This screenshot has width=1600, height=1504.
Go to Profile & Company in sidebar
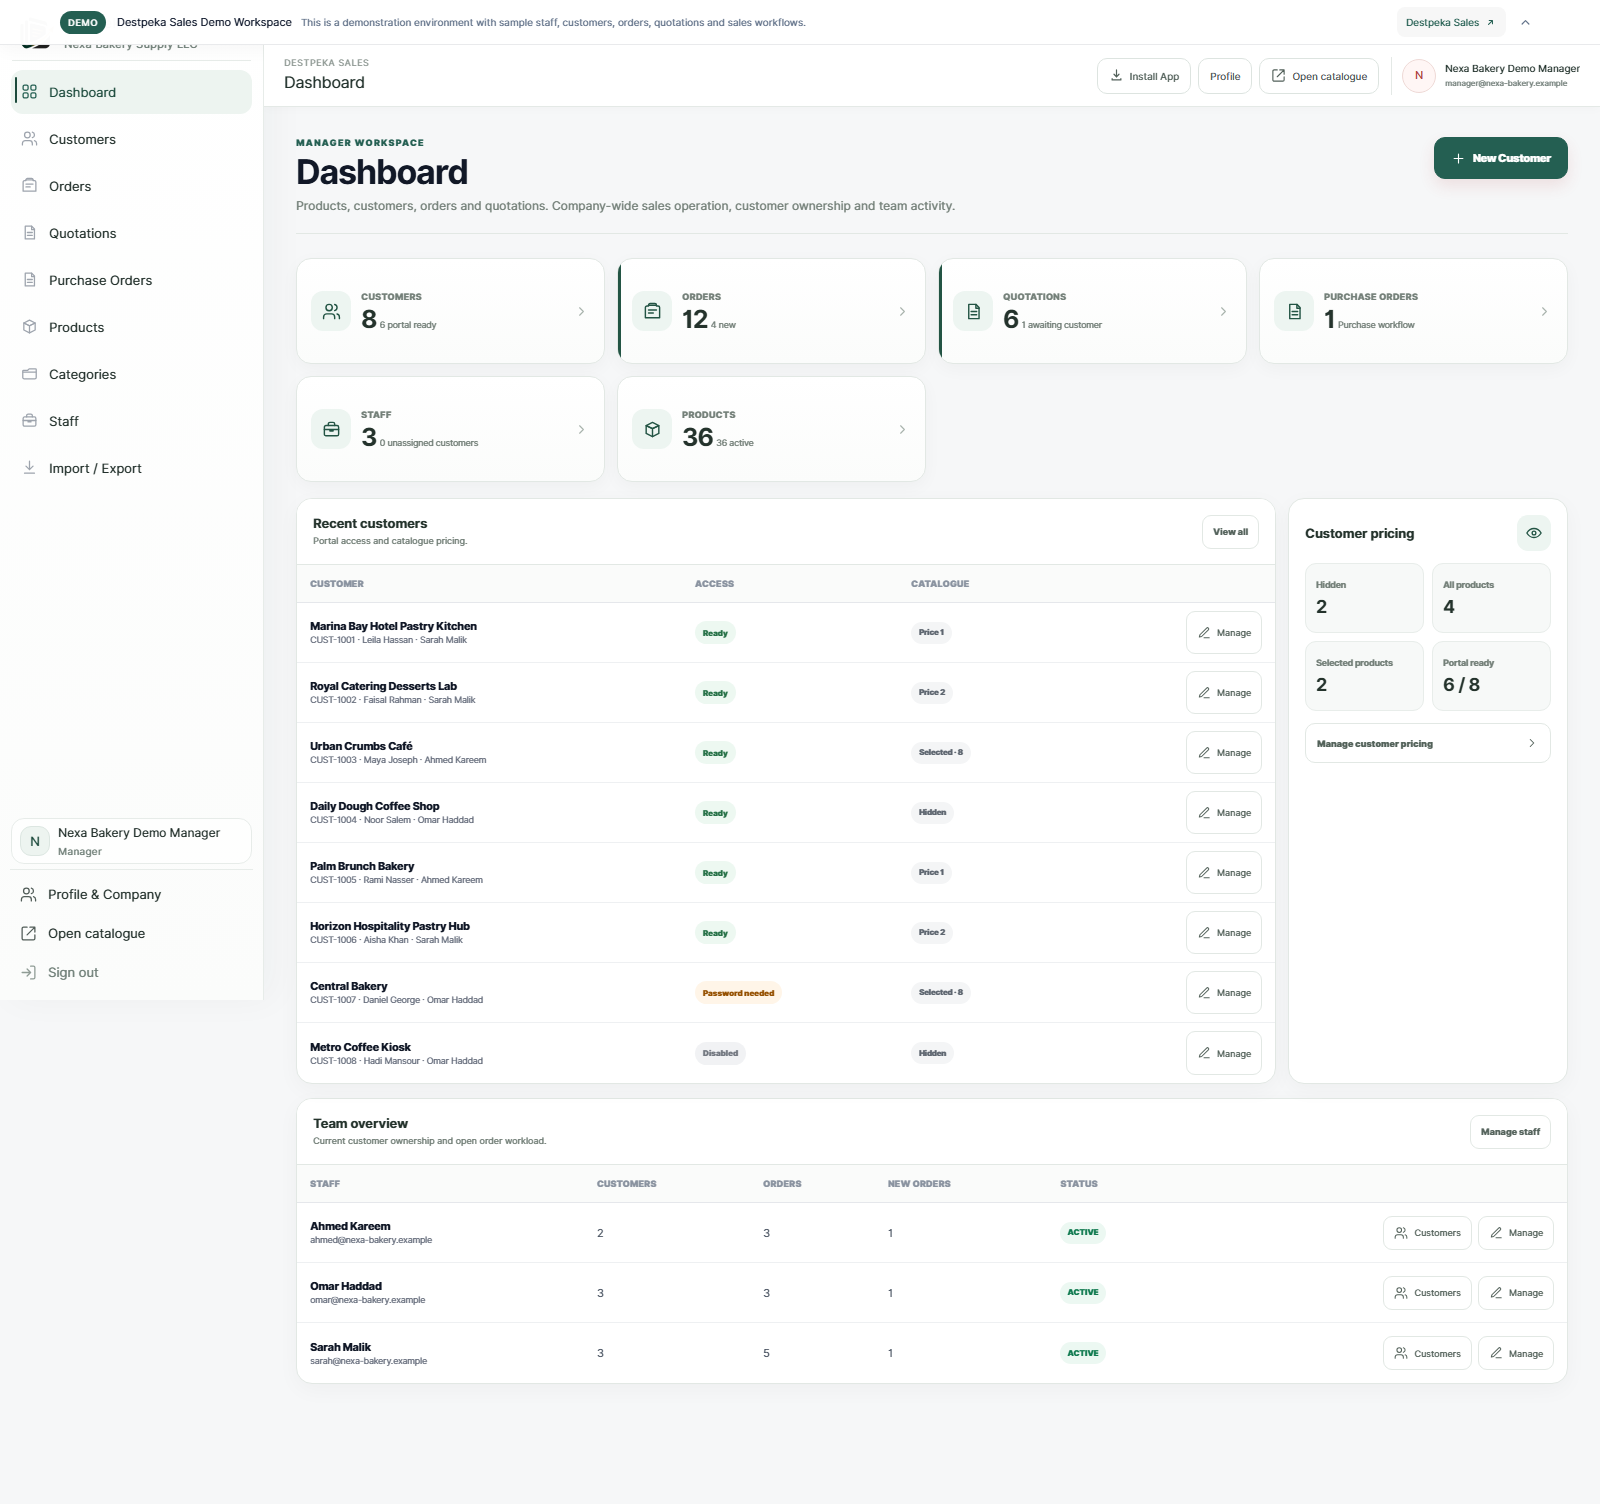pyautogui.click(x=132, y=894)
